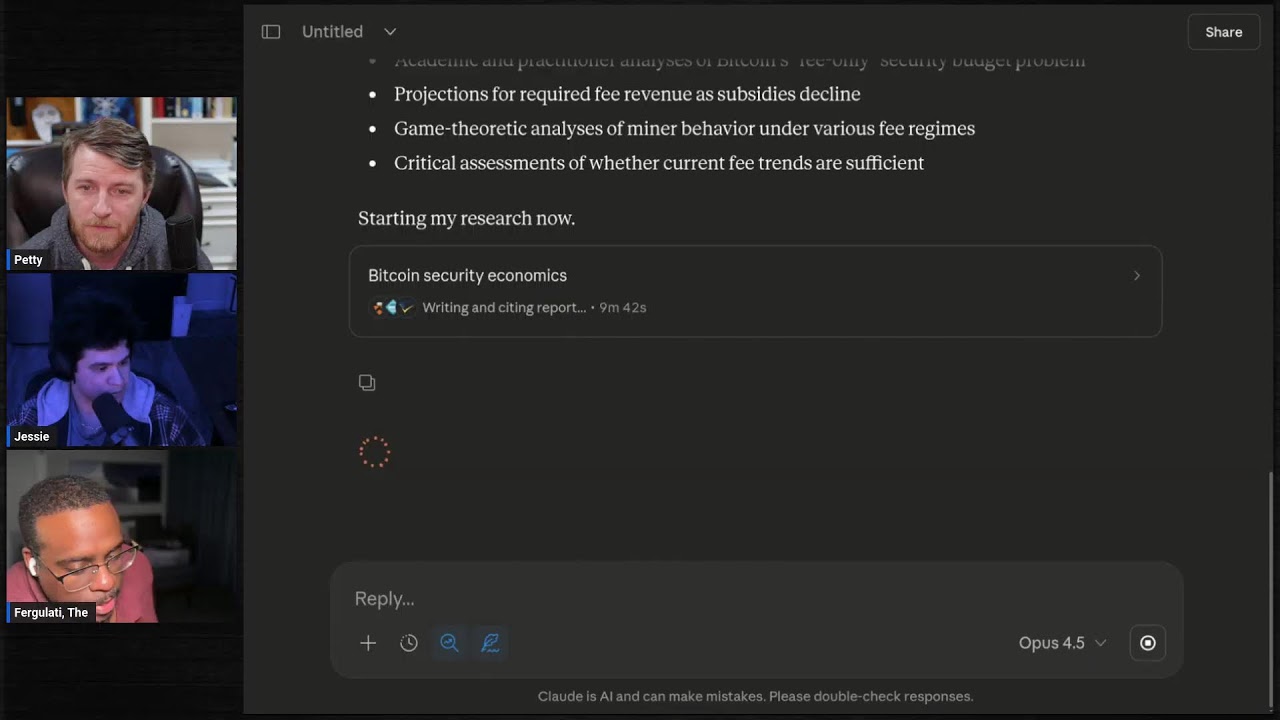
Task: Open the Bitcoin security economics card
Action: 755,290
